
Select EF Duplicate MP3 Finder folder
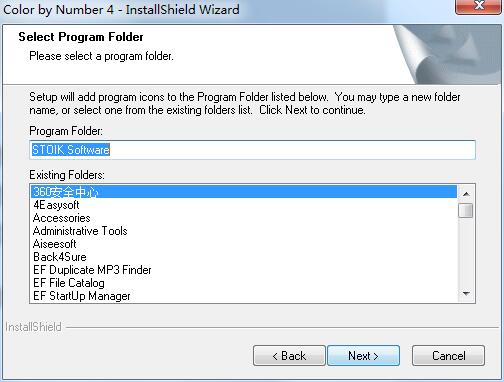[244, 270]
